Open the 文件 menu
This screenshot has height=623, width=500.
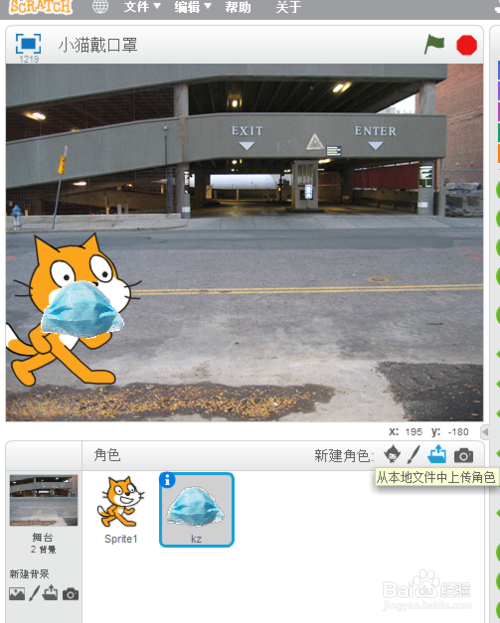pos(142,7)
